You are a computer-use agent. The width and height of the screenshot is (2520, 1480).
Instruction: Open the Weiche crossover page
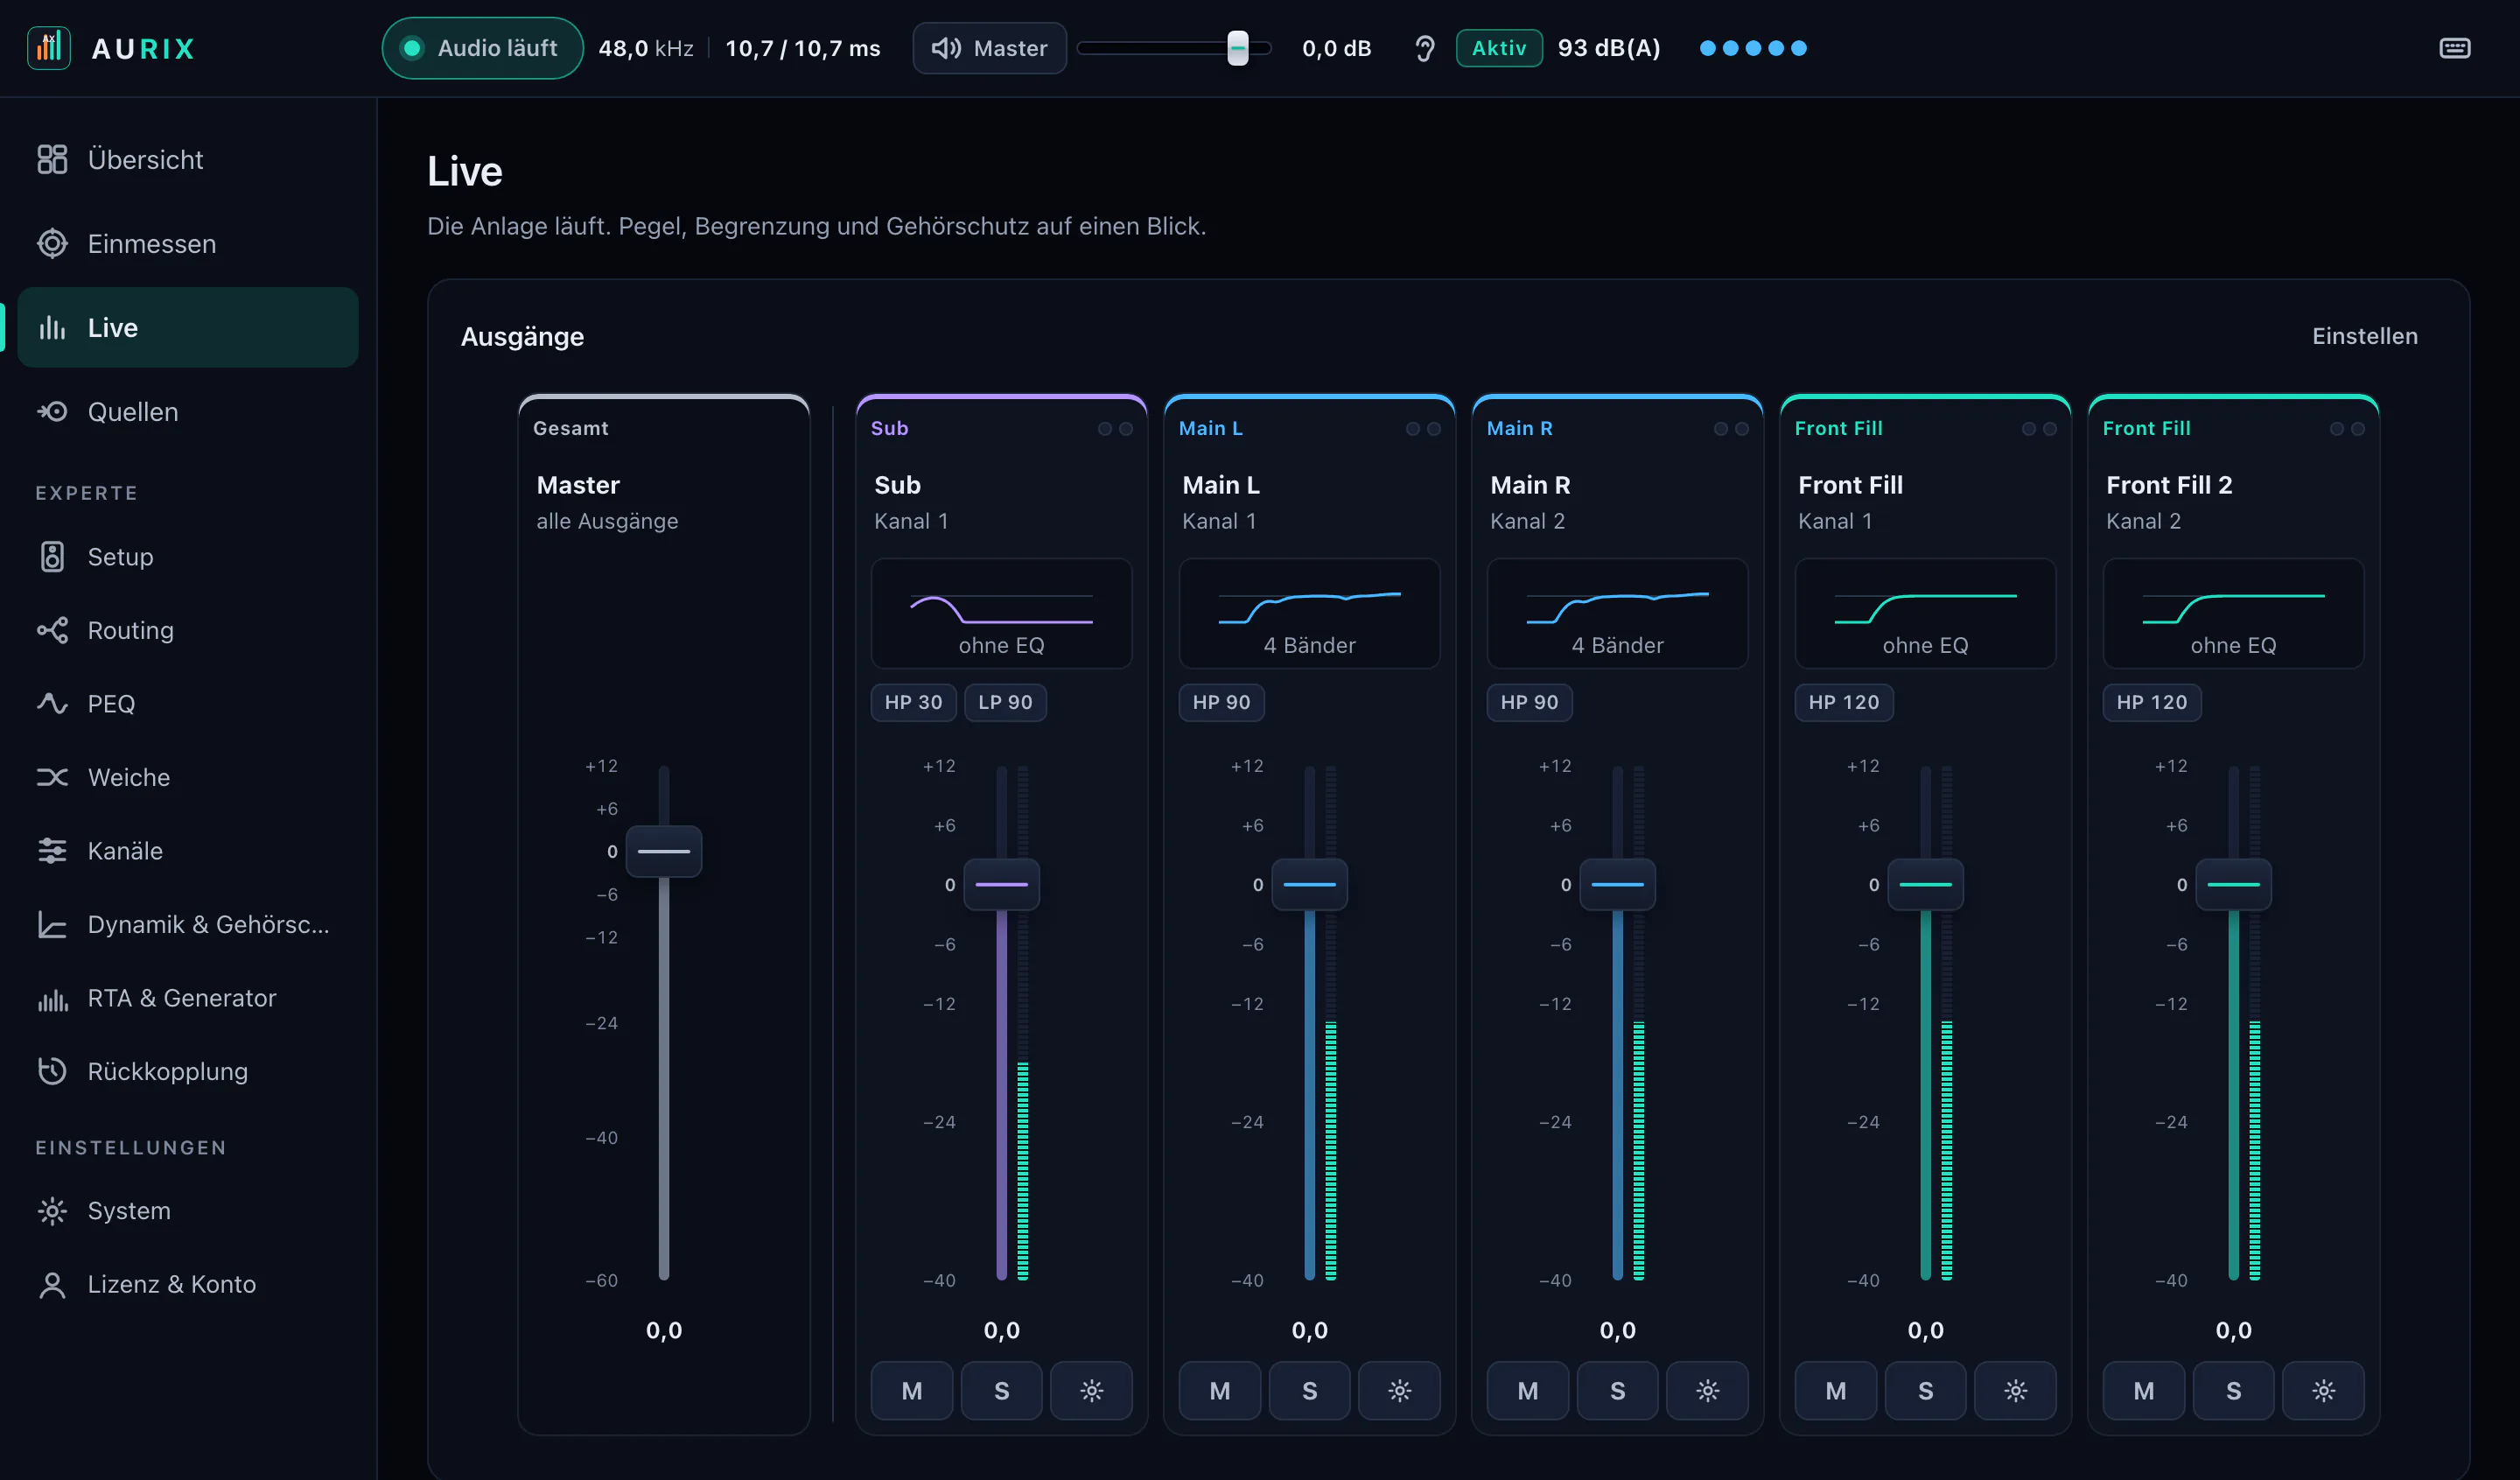pyautogui.click(x=188, y=777)
